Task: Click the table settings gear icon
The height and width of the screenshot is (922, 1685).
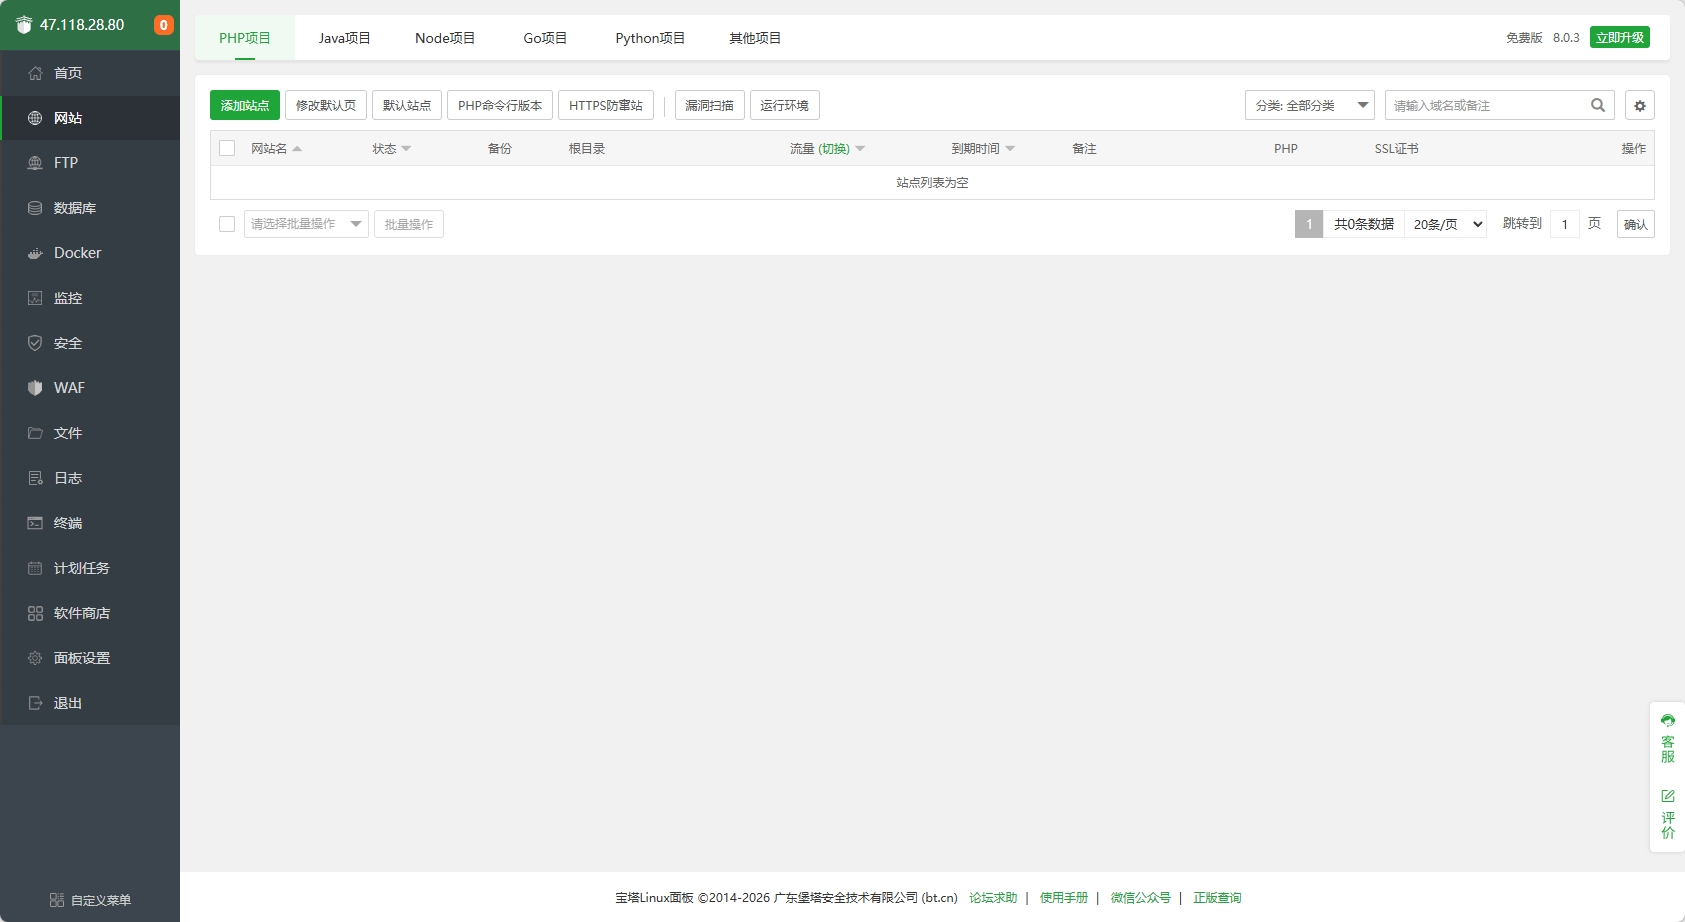Action: 1640,106
